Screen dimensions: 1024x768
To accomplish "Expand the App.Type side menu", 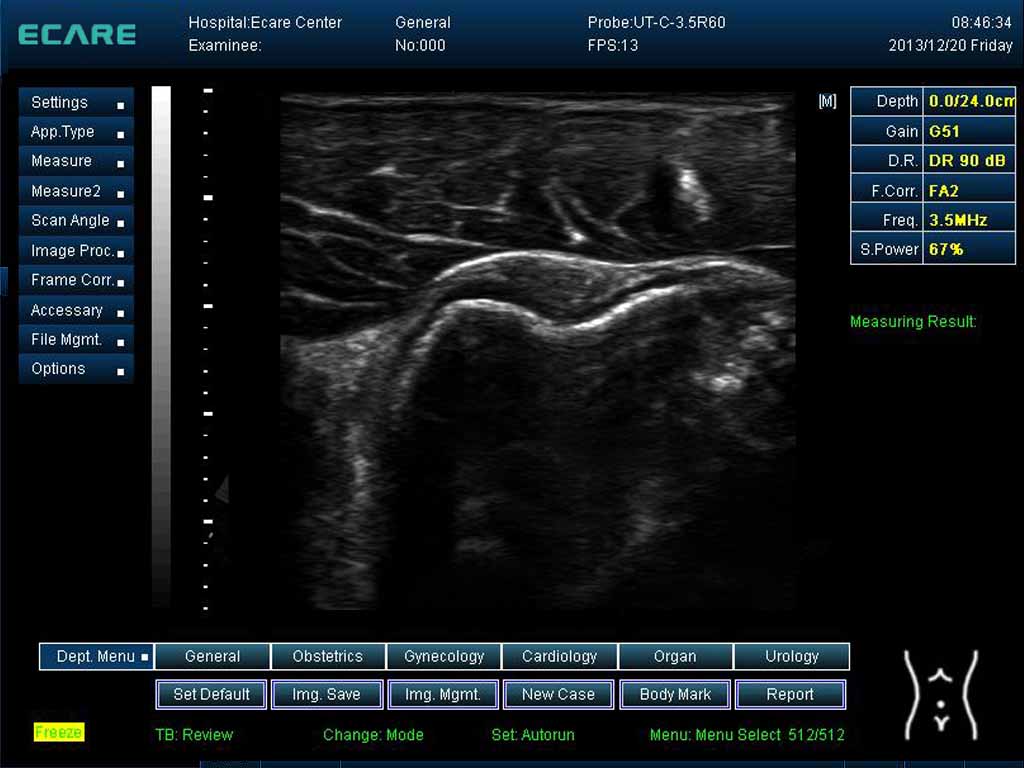I will pos(76,132).
